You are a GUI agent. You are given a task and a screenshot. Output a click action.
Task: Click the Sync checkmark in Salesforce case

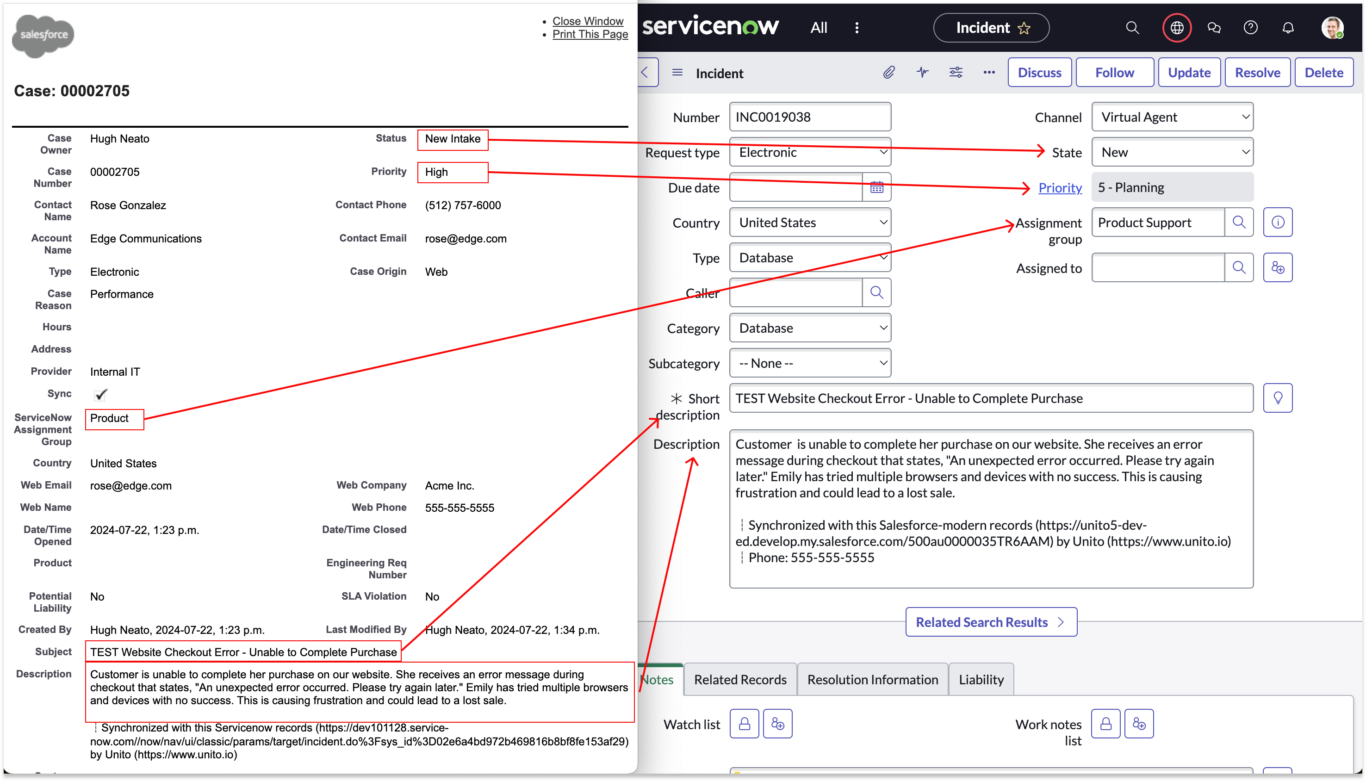(x=101, y=394)
